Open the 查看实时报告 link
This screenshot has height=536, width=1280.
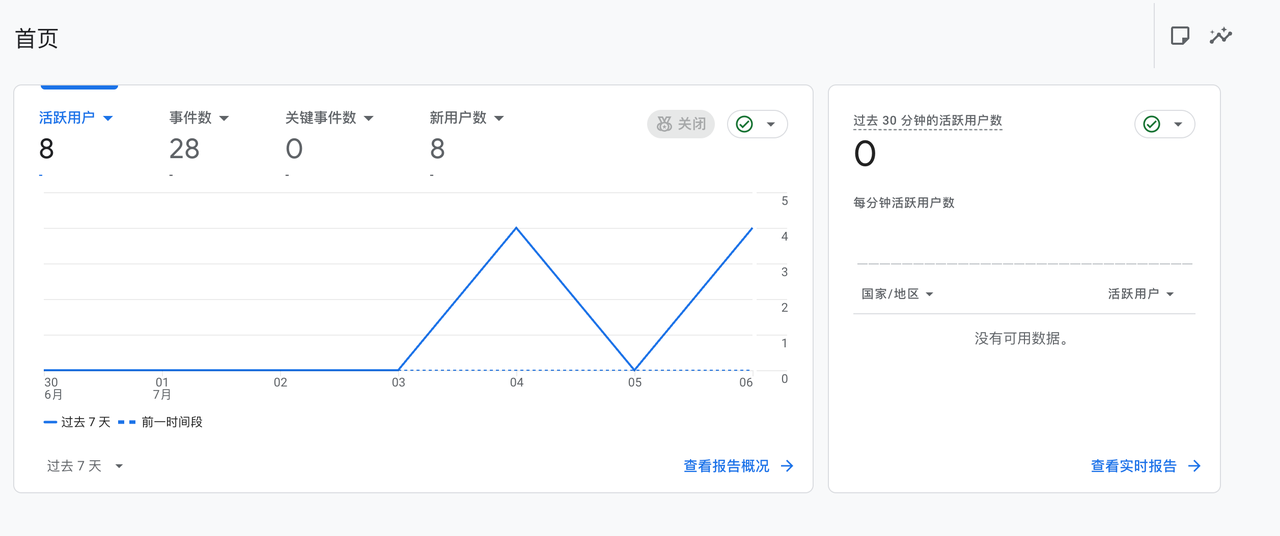1145,466
